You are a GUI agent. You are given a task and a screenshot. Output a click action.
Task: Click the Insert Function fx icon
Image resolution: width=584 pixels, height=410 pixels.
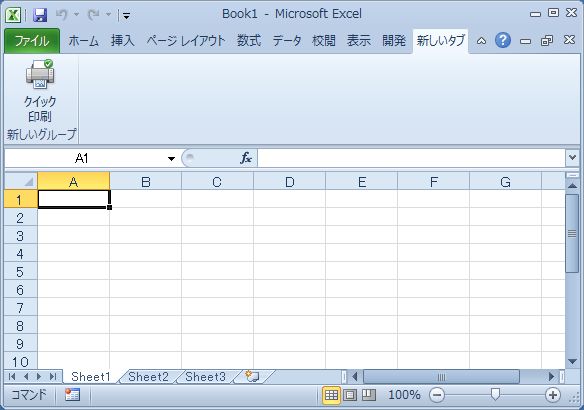[x=245, y=158]
